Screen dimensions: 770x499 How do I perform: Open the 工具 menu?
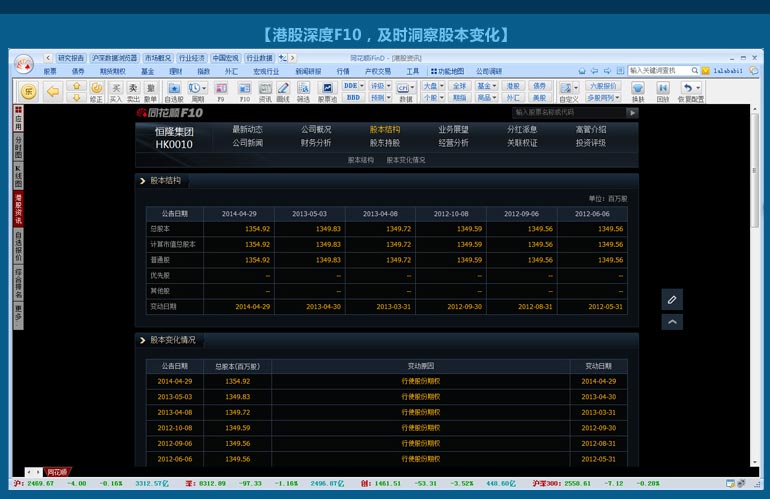point(412,71)
